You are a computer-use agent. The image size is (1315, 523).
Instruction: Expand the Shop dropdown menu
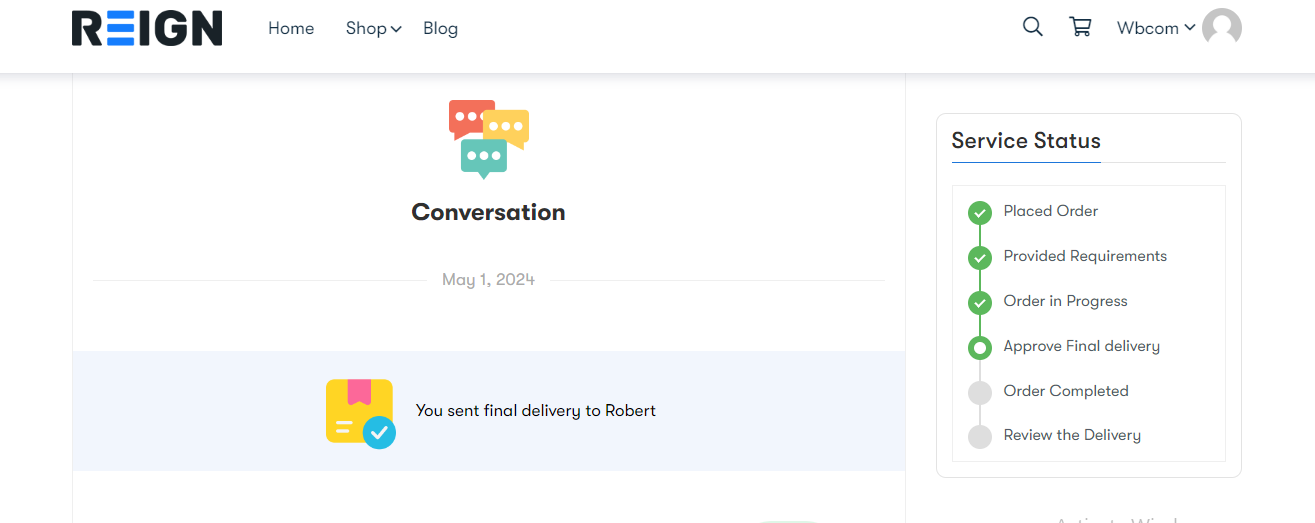pos(373,28)
